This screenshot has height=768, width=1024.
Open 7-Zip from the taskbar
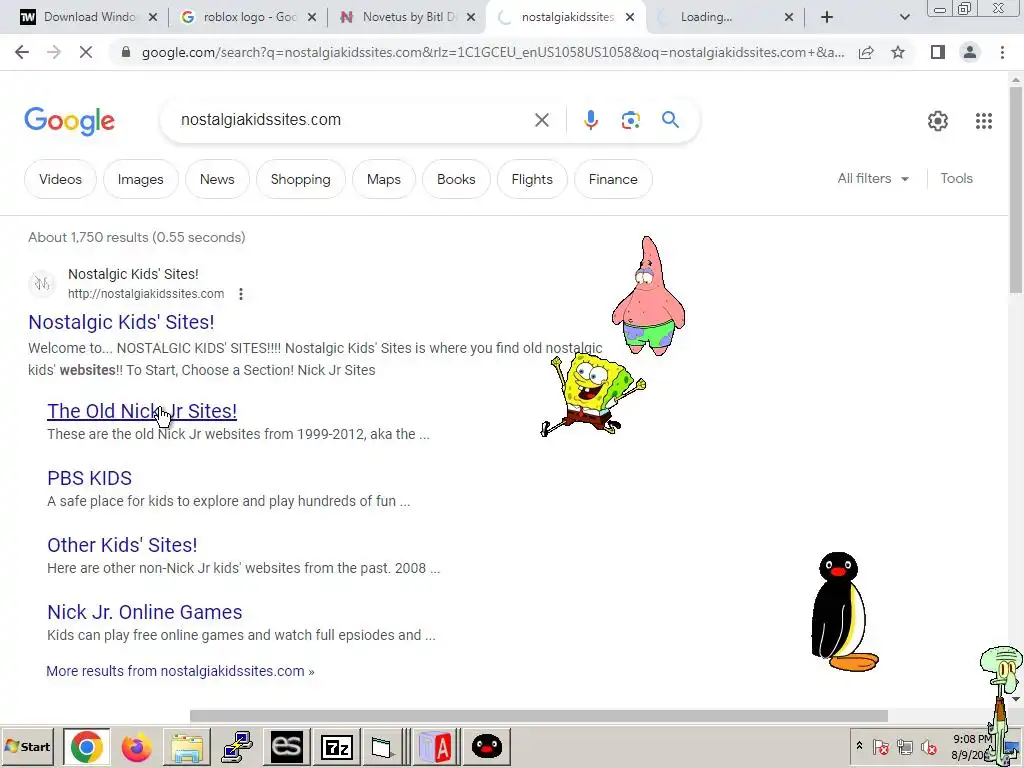pyautogui.click(x=337, y=746)
